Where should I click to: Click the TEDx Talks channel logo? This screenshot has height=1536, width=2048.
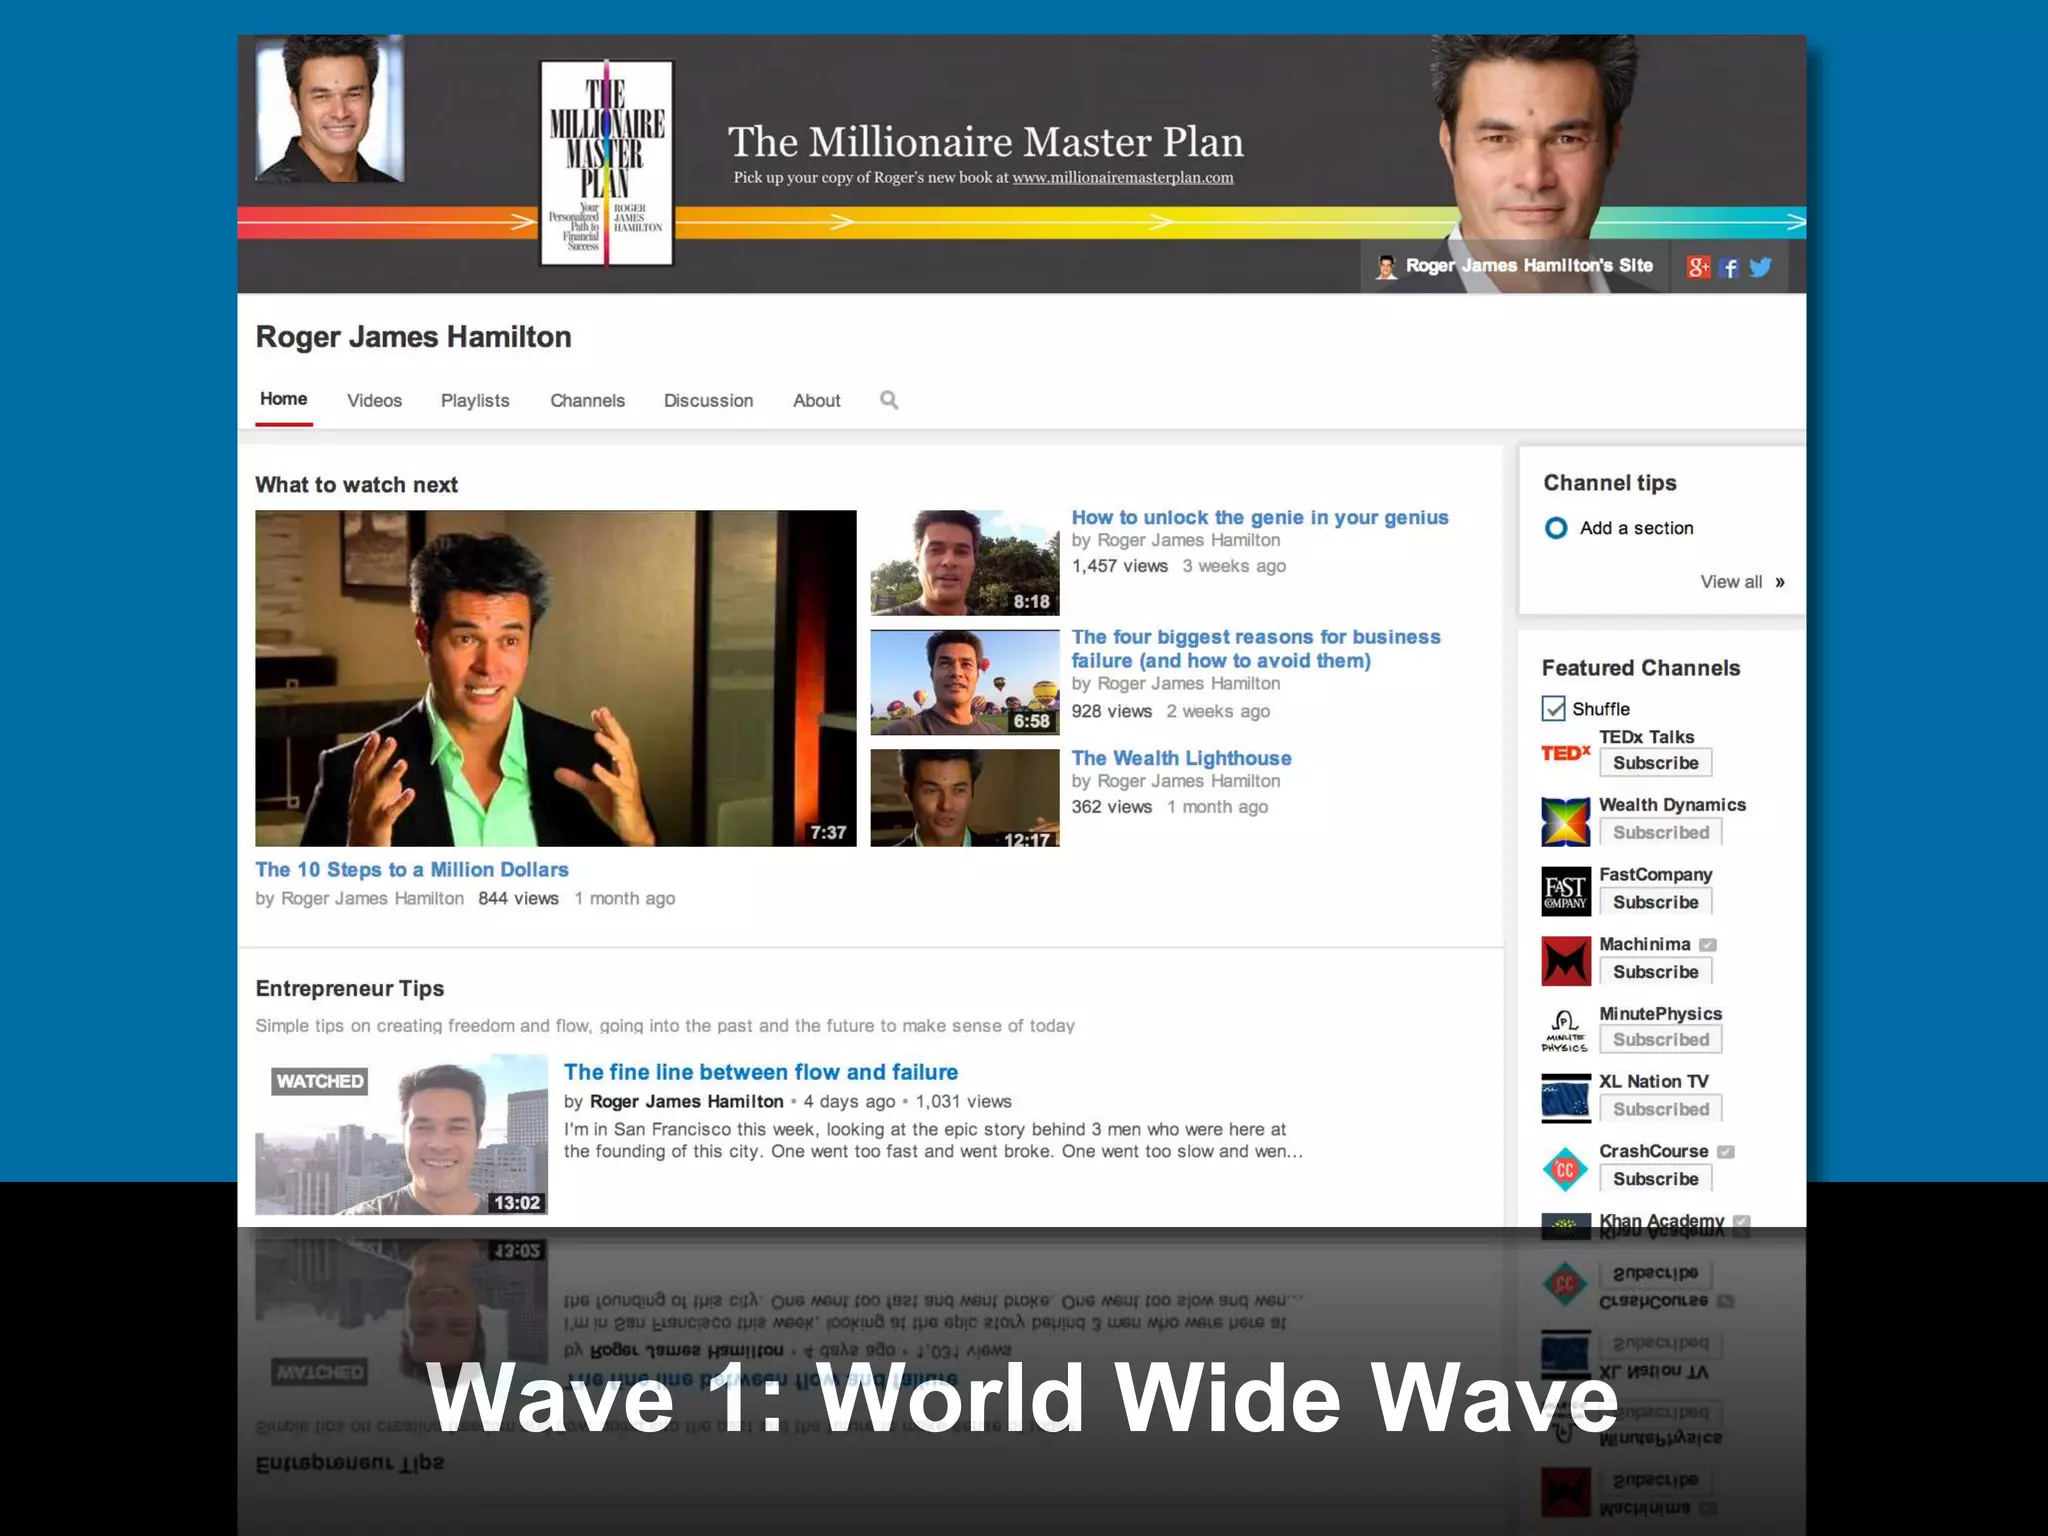pyautogui.click(x=1565, y=753)
